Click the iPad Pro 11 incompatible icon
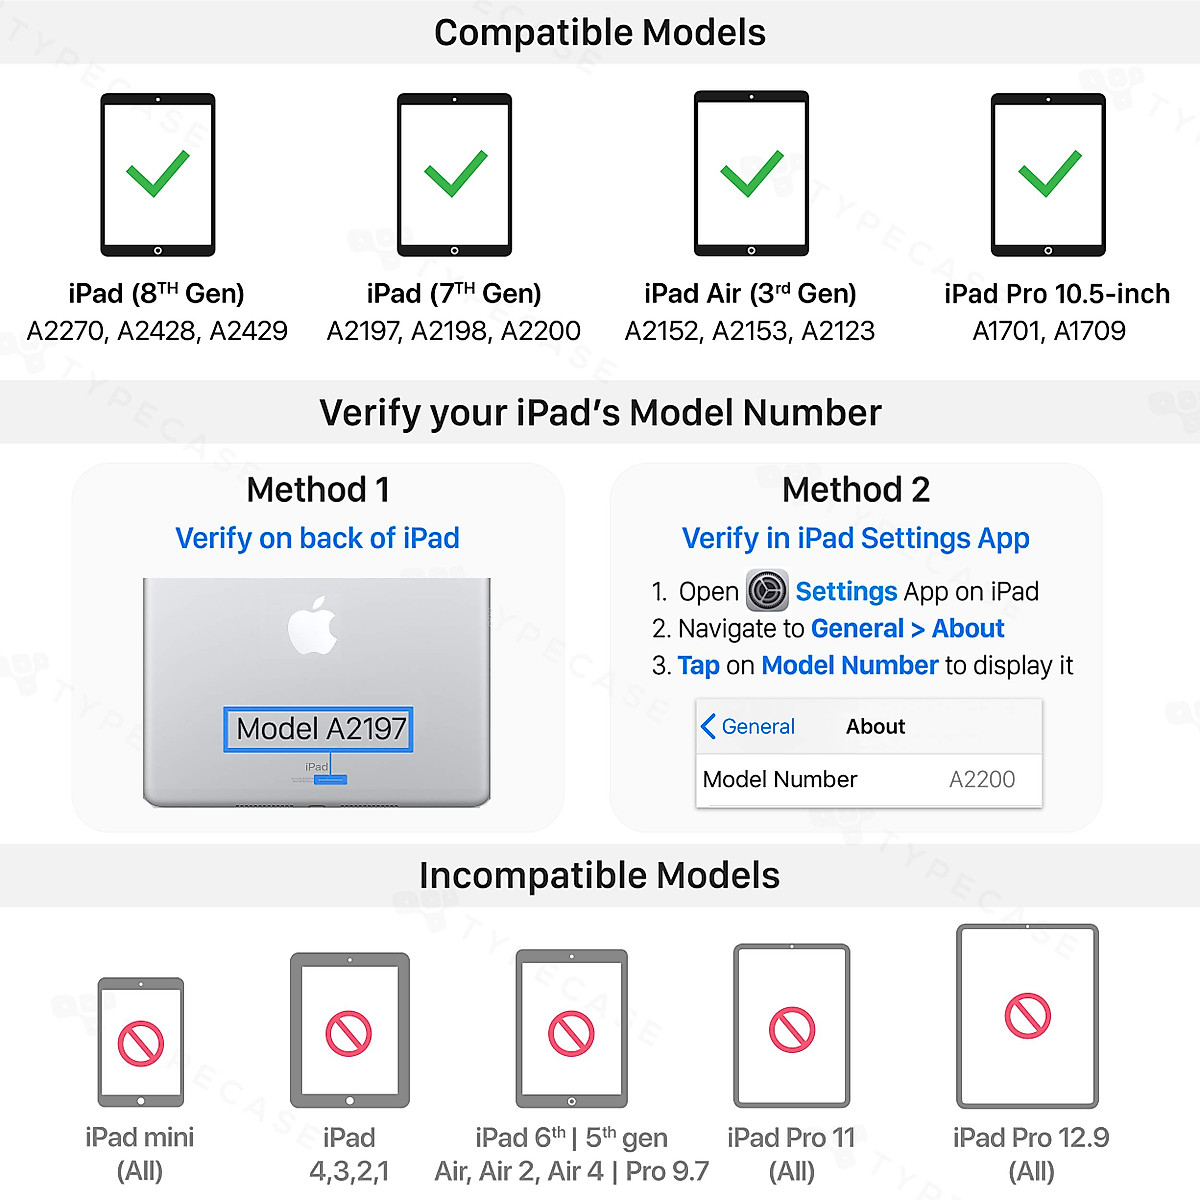Image resolution: width=1200 pixels, height=1200 pixels. tap(792, 1028)
